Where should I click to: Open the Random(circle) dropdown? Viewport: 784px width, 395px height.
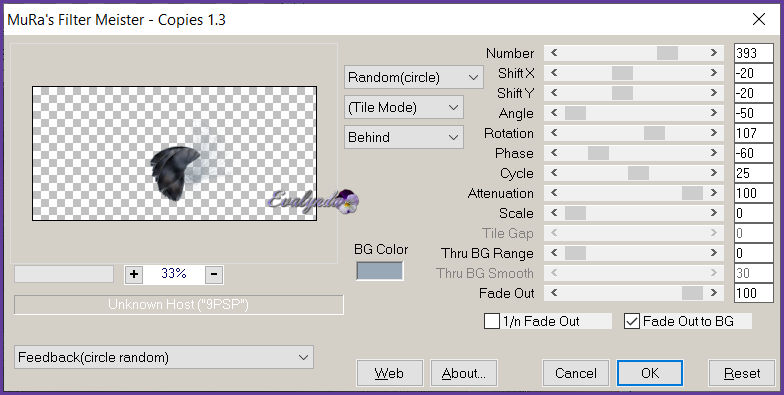414,78
